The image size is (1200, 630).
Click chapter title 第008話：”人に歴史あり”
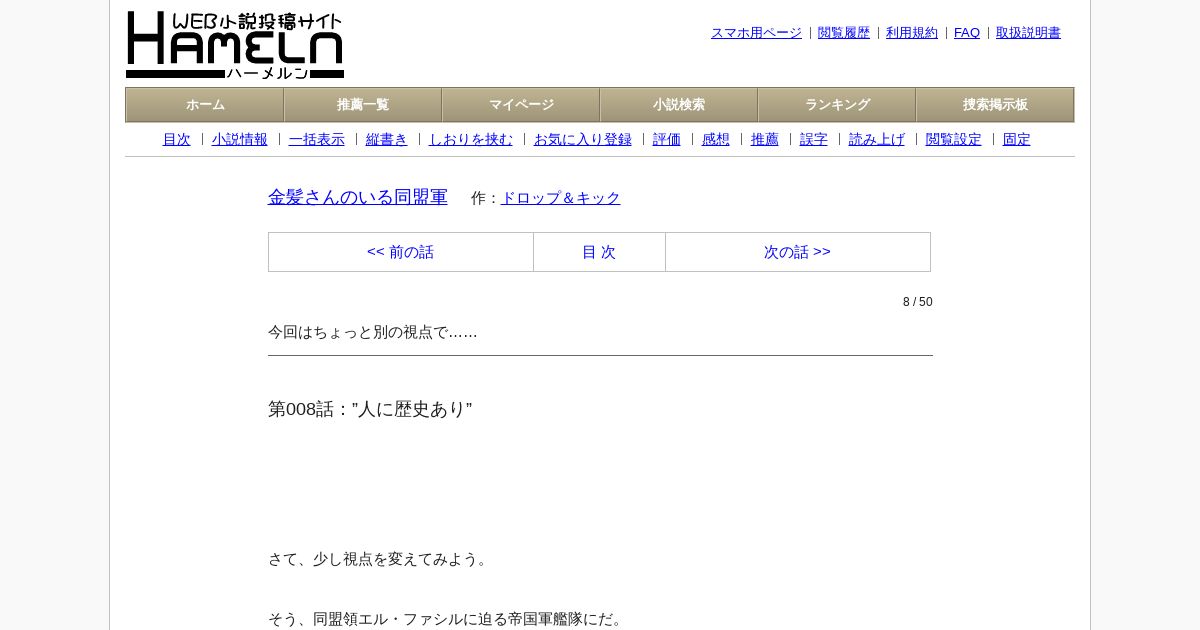click(x=370, y=409)
